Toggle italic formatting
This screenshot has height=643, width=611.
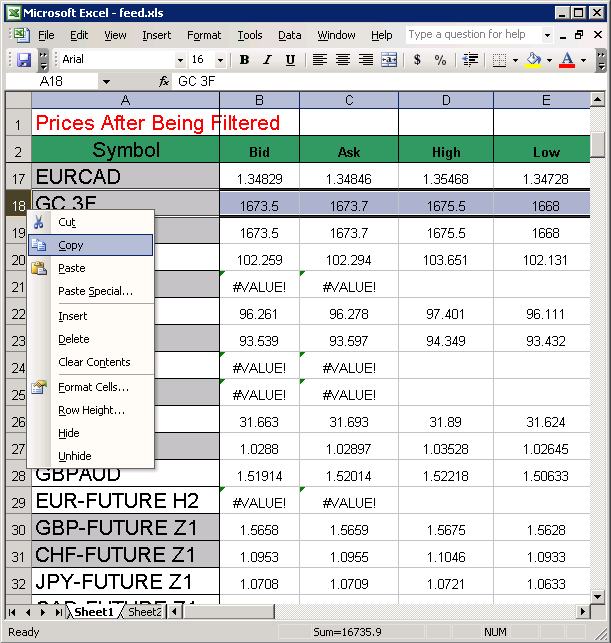point(268,60)
